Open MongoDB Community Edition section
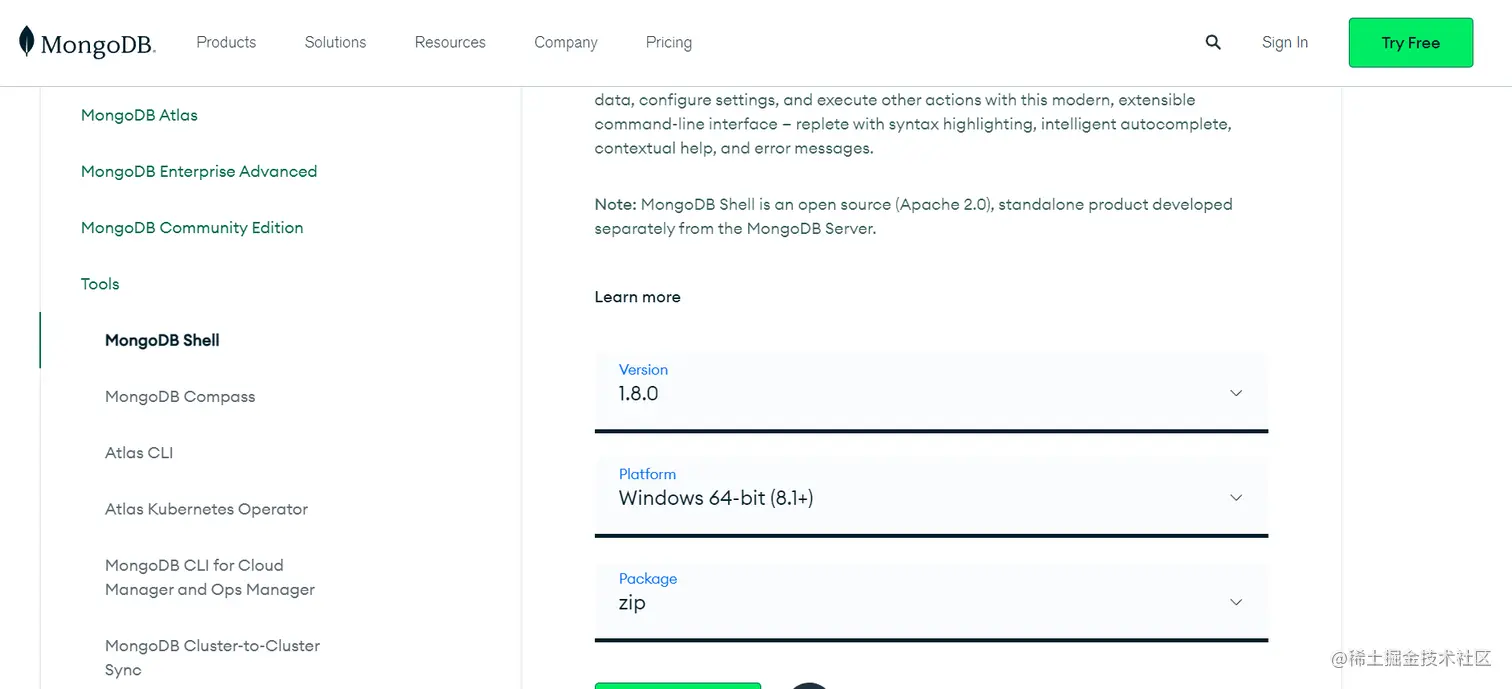Screen dimensions: 1512x689 (x=192, y=227)
